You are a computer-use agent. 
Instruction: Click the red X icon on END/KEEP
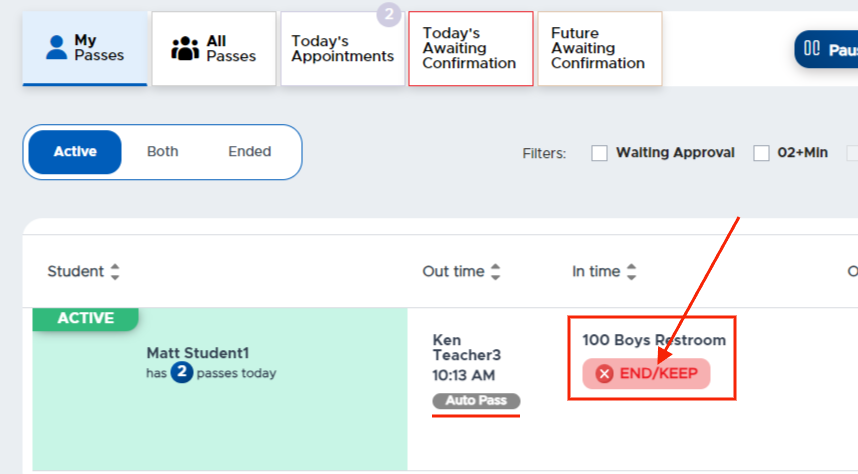[x=604, y=374]
